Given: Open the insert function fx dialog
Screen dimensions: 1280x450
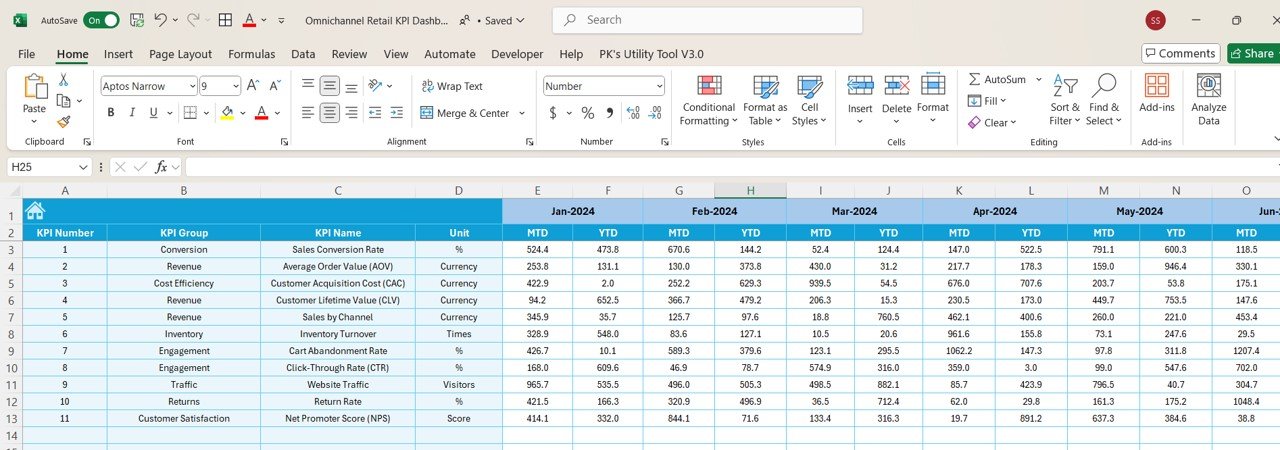Looking at the screenshot, I should (161, 167).
